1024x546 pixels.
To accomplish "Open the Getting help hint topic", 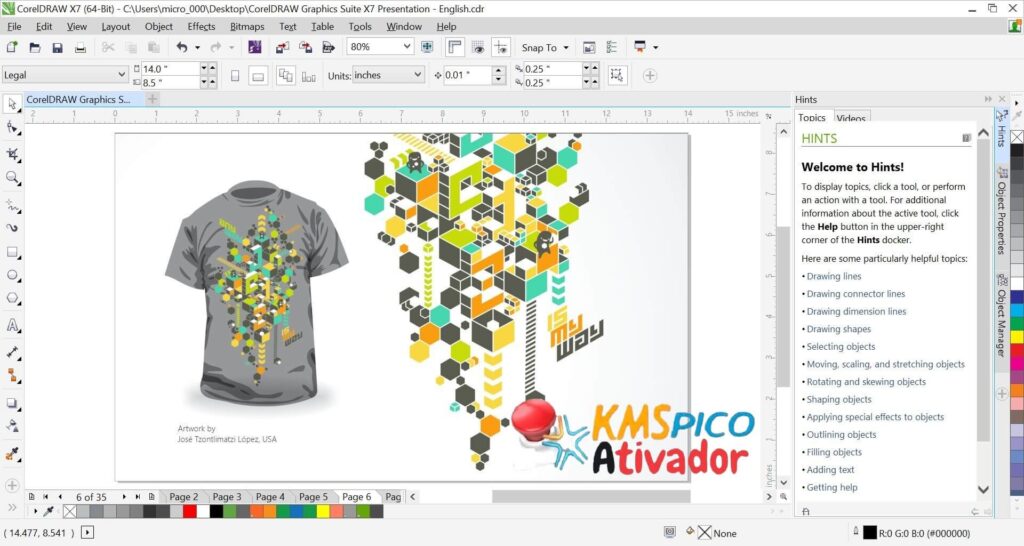I will click(832, 487).
